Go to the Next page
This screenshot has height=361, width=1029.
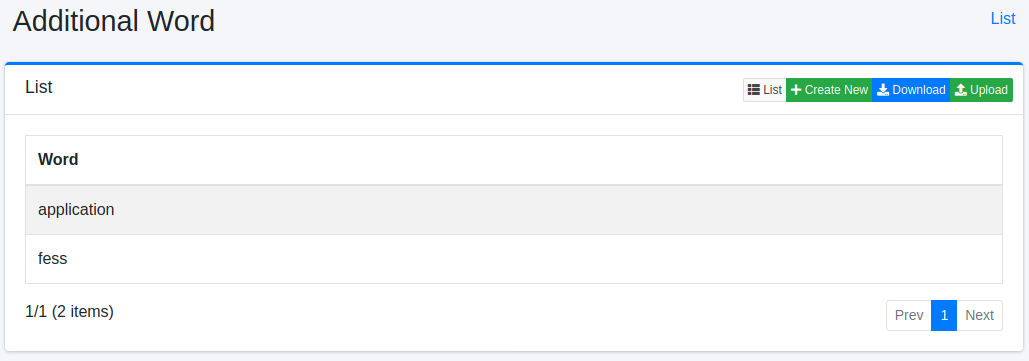tap(979, 316)
